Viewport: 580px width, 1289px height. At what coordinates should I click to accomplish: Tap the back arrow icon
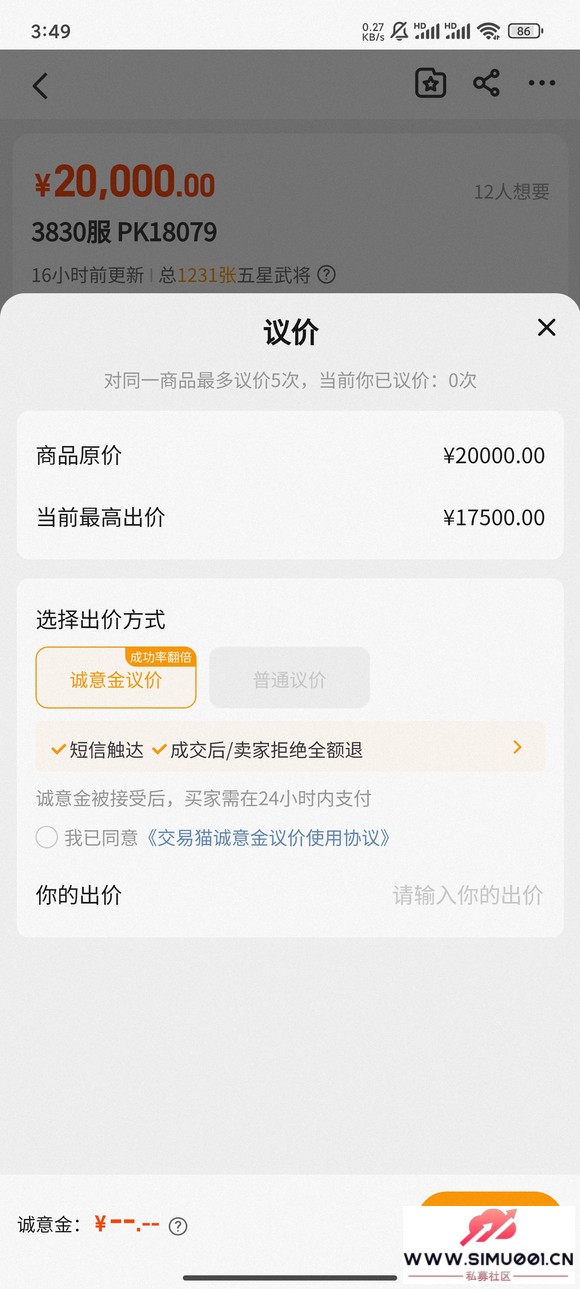pos(40,85)
